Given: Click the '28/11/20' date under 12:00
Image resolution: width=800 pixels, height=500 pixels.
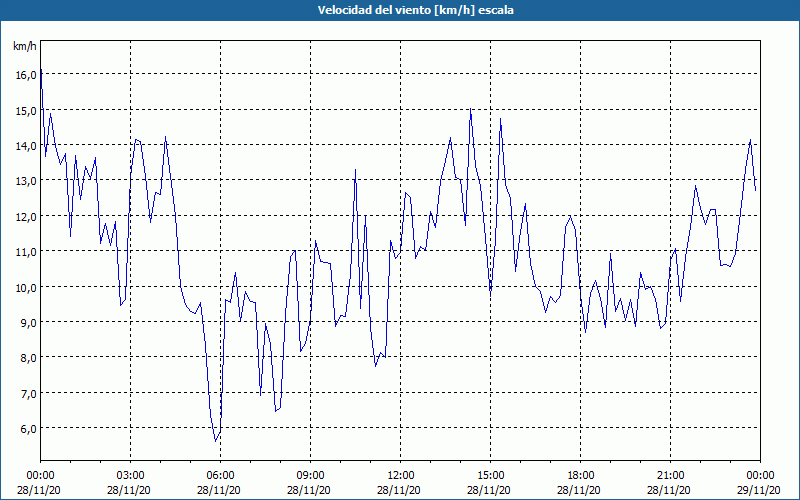Looking at the screenshot, I should coord(399,490).
